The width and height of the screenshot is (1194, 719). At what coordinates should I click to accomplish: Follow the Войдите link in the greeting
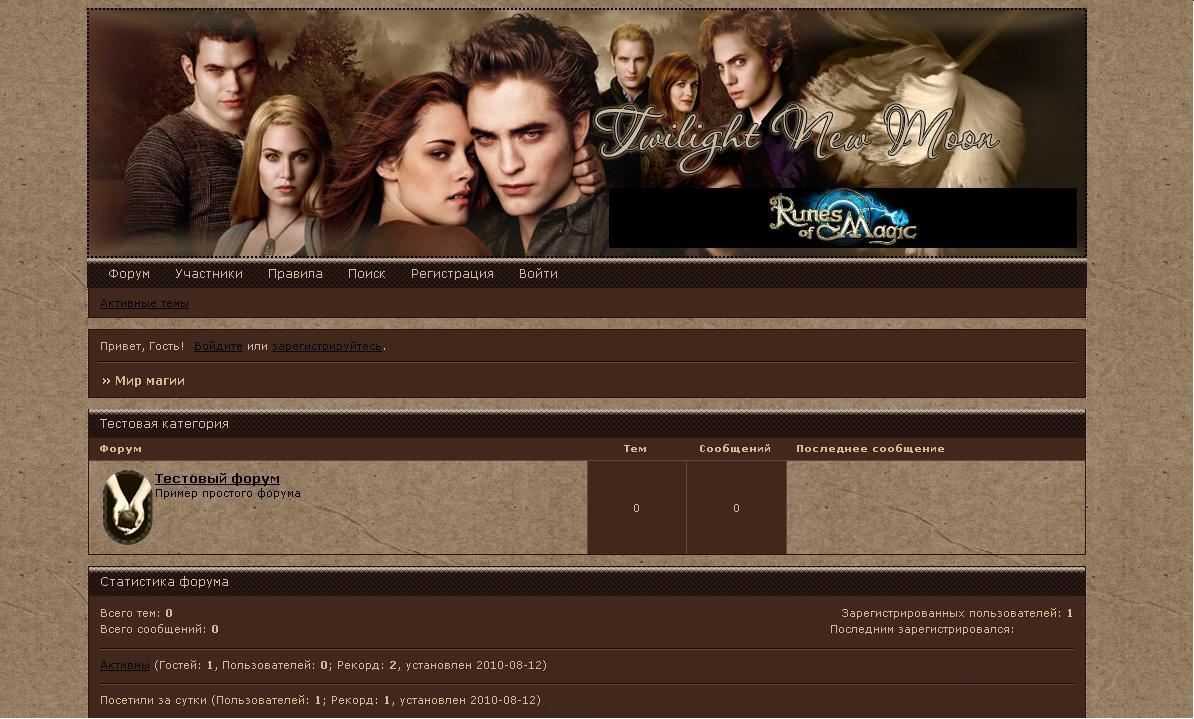tap(218, 346)
